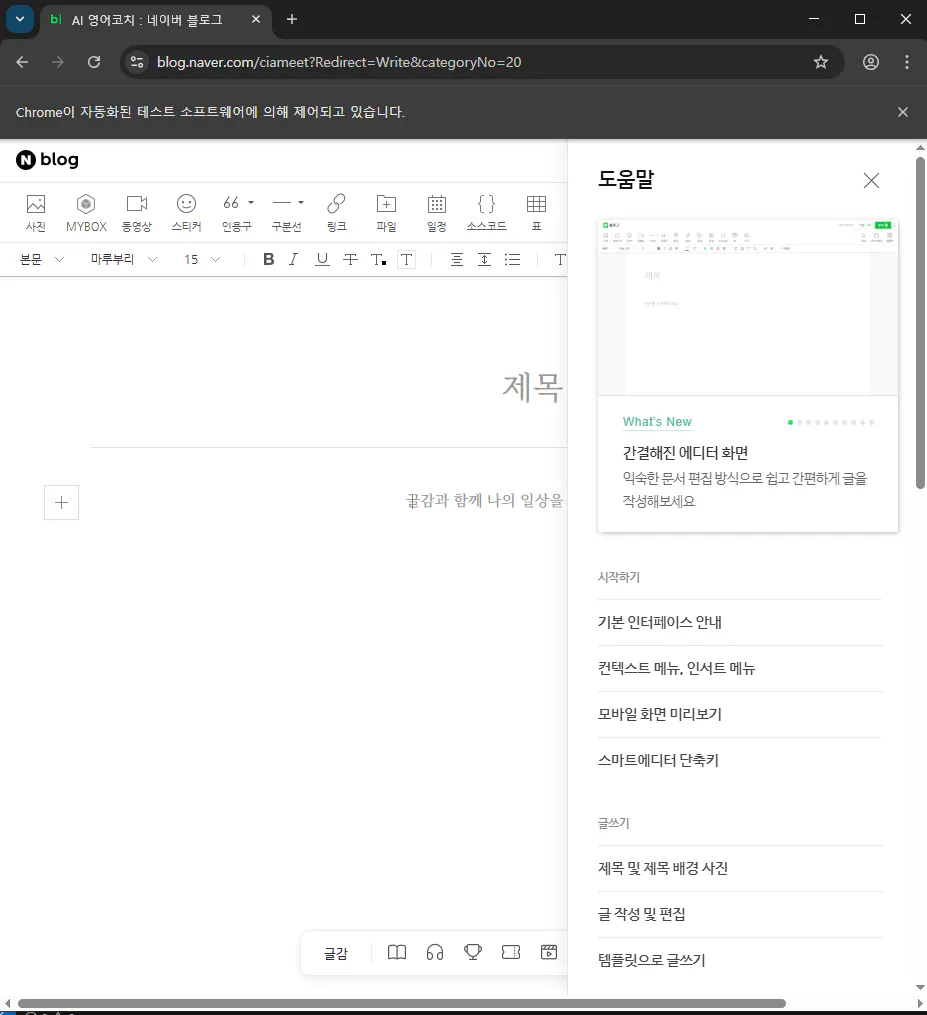Image resolution: width=927 pixels, height=1015 pixels.
Task: Add a hyperlink with 링크 icon
Action: point(337,212)
